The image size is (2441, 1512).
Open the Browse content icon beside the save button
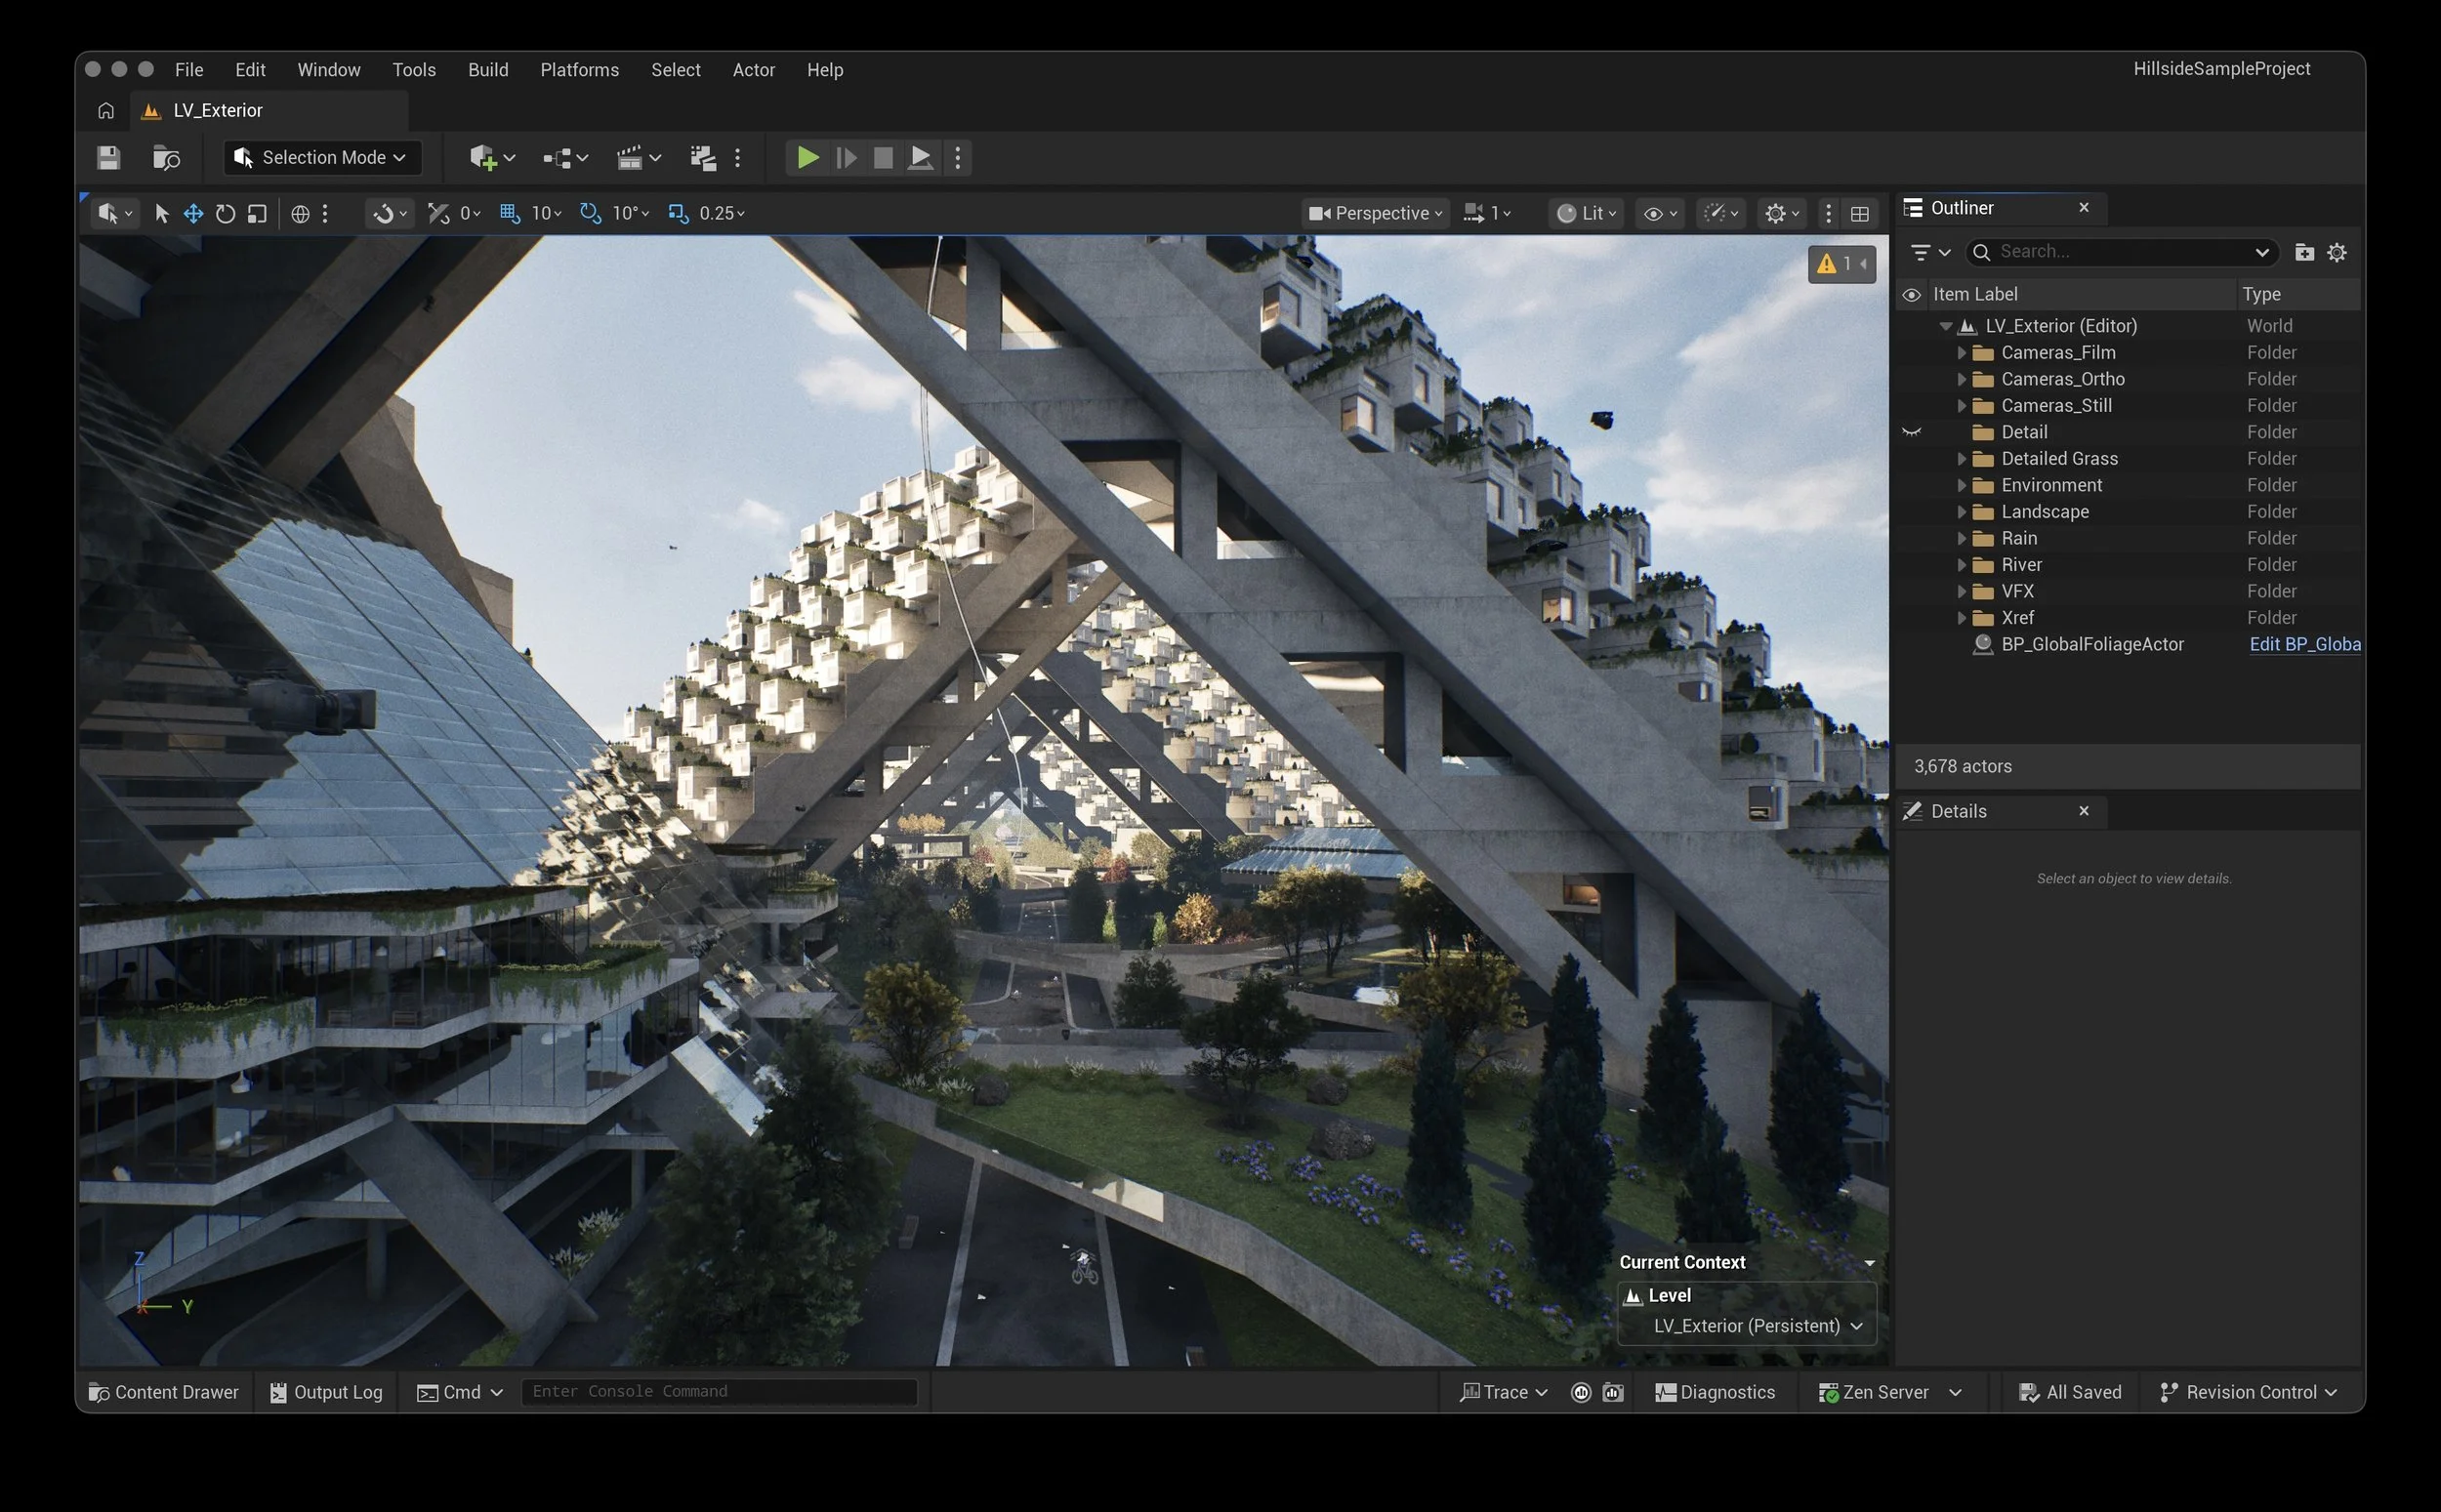click(166, 158)
